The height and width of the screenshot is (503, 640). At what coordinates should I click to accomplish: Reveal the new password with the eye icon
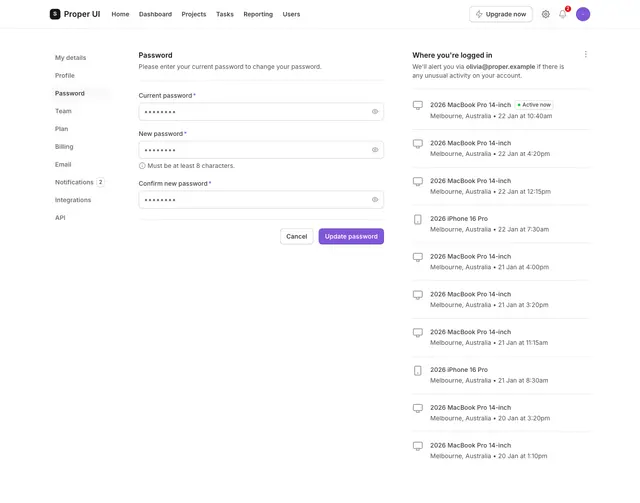(375, 150)
